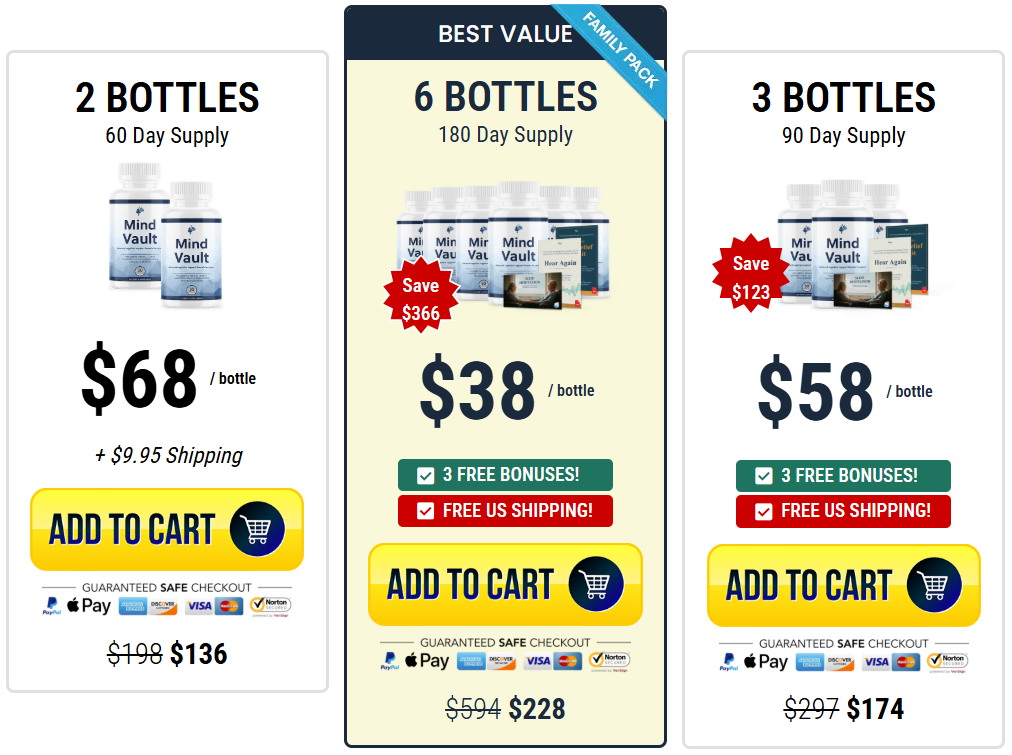Click the Norton Secured badge under 3 Bottles
The height and width of the screenshot is (755, 1012).
(947, 661)
